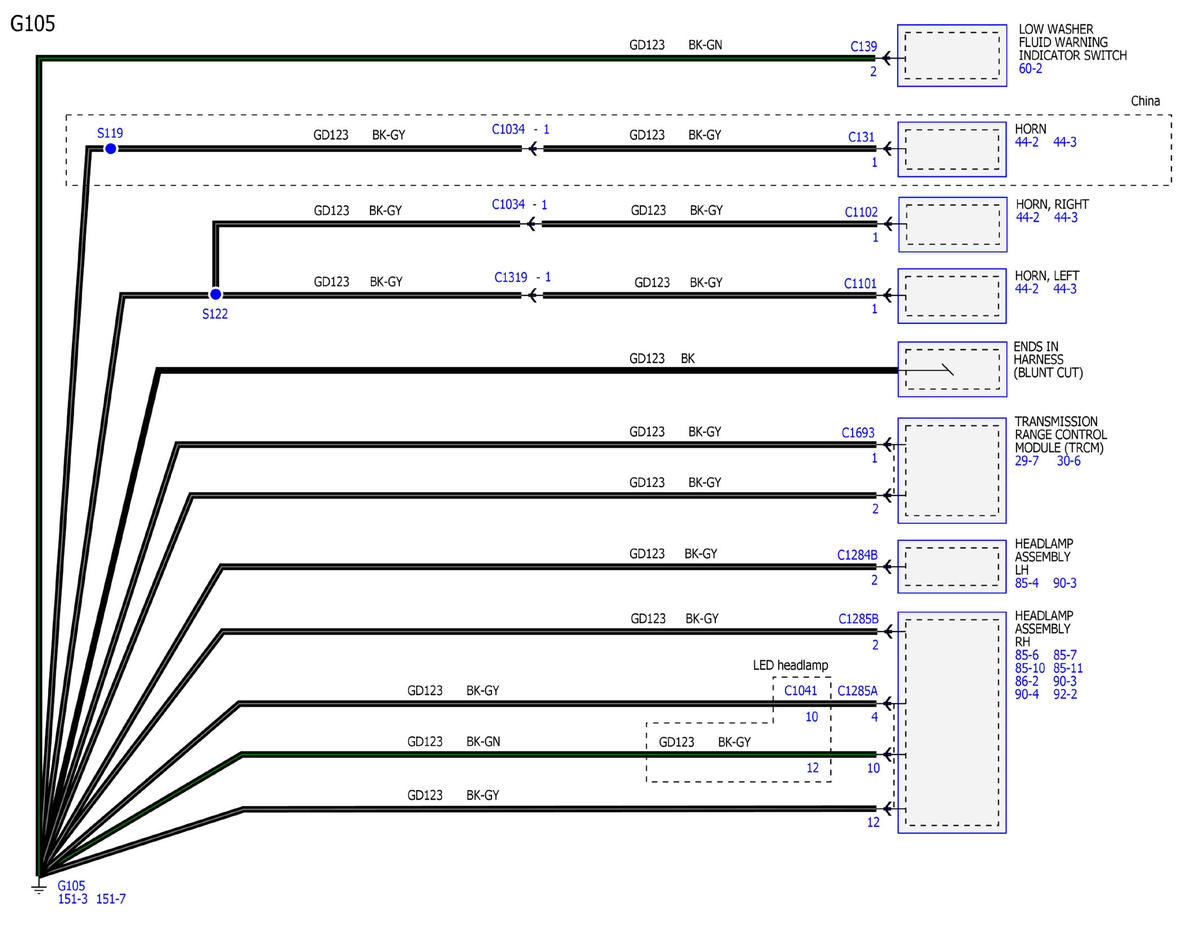Click the C1041 LED headlamp connector

point(800,690)
